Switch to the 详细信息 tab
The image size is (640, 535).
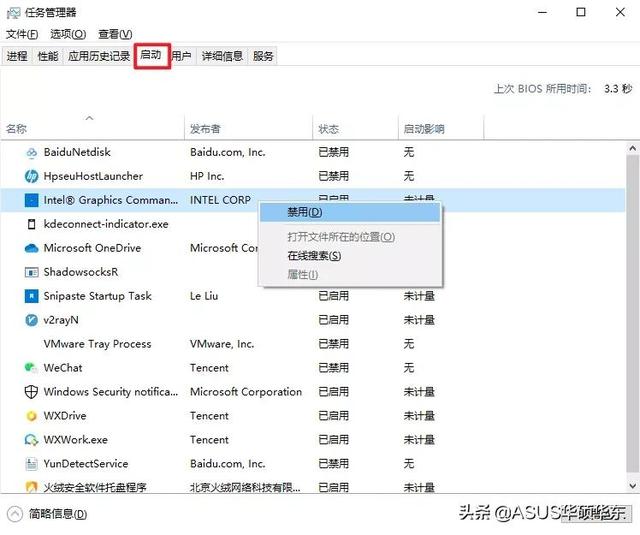click(222, 56)
